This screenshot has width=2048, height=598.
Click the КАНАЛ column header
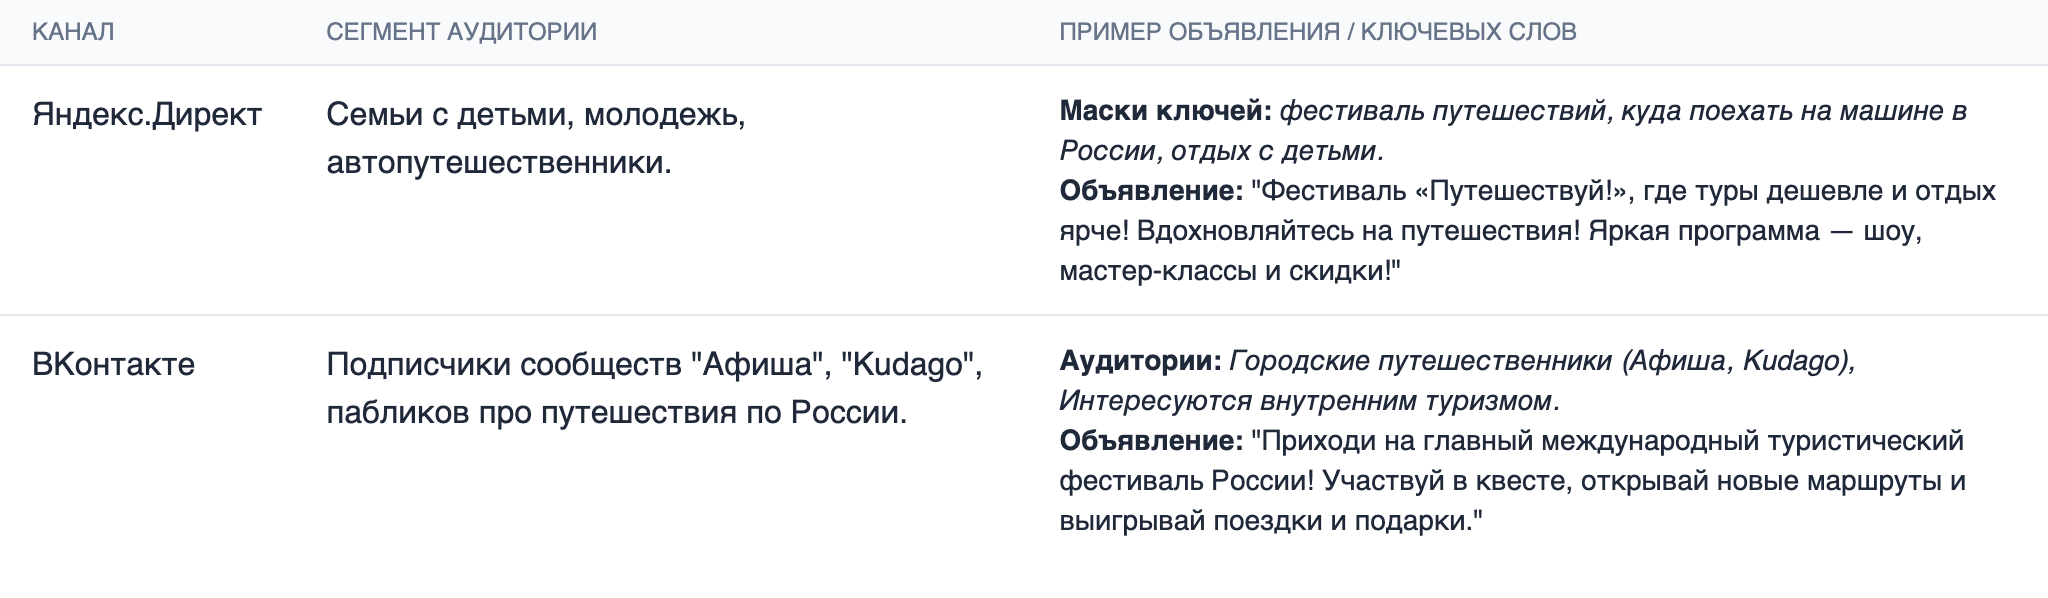tap(73, 32)
